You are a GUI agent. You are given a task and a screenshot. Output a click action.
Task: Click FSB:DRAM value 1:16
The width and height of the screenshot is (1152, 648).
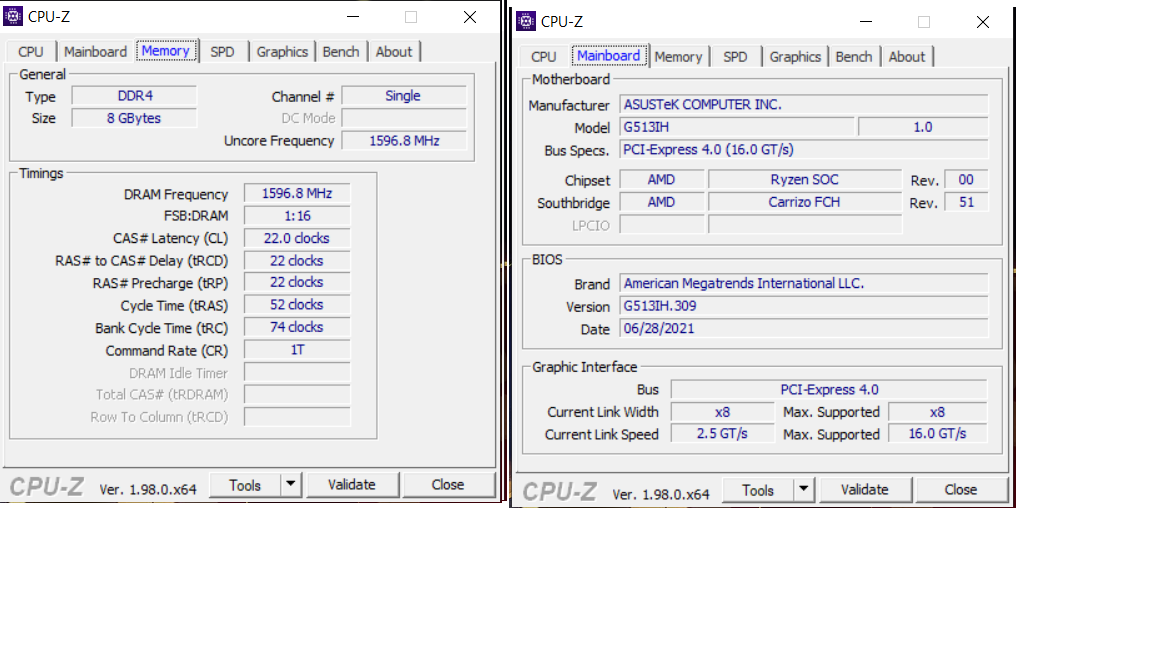click(298, 216)
